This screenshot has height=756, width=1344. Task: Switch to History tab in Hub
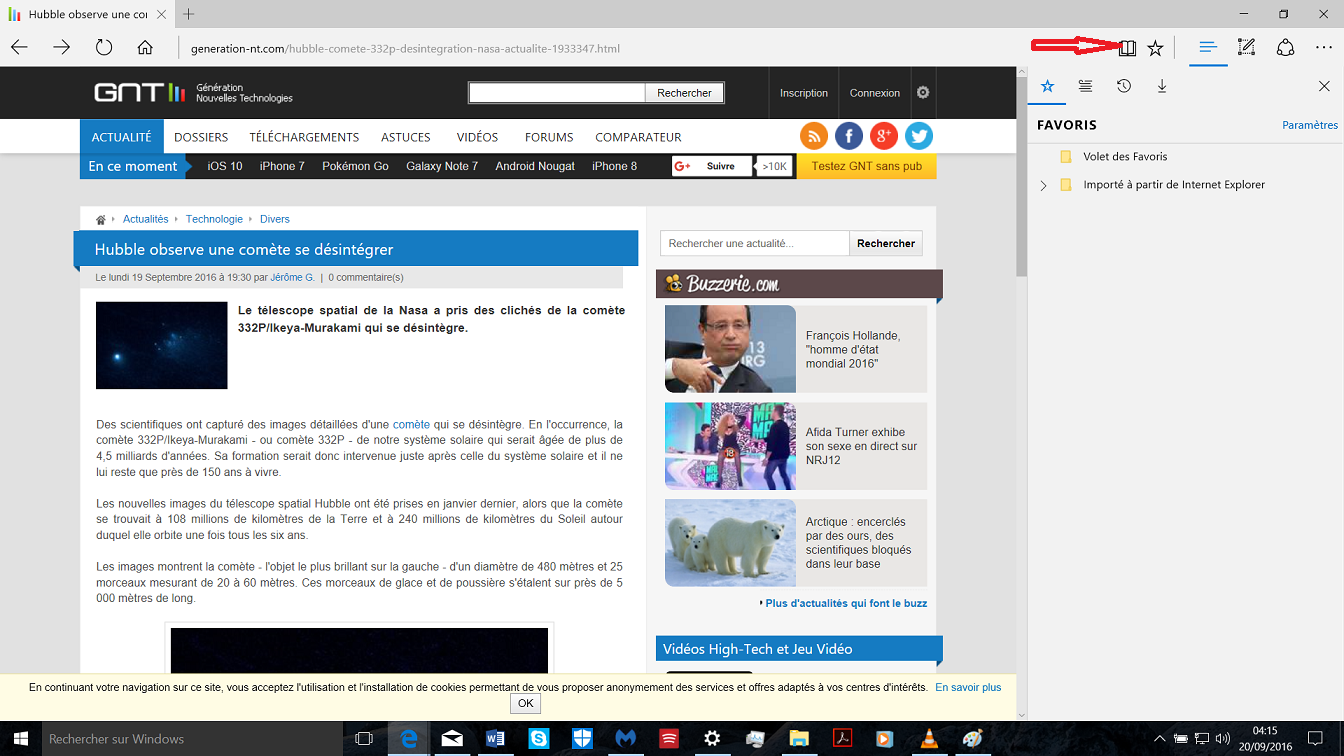coord(1124,86)
